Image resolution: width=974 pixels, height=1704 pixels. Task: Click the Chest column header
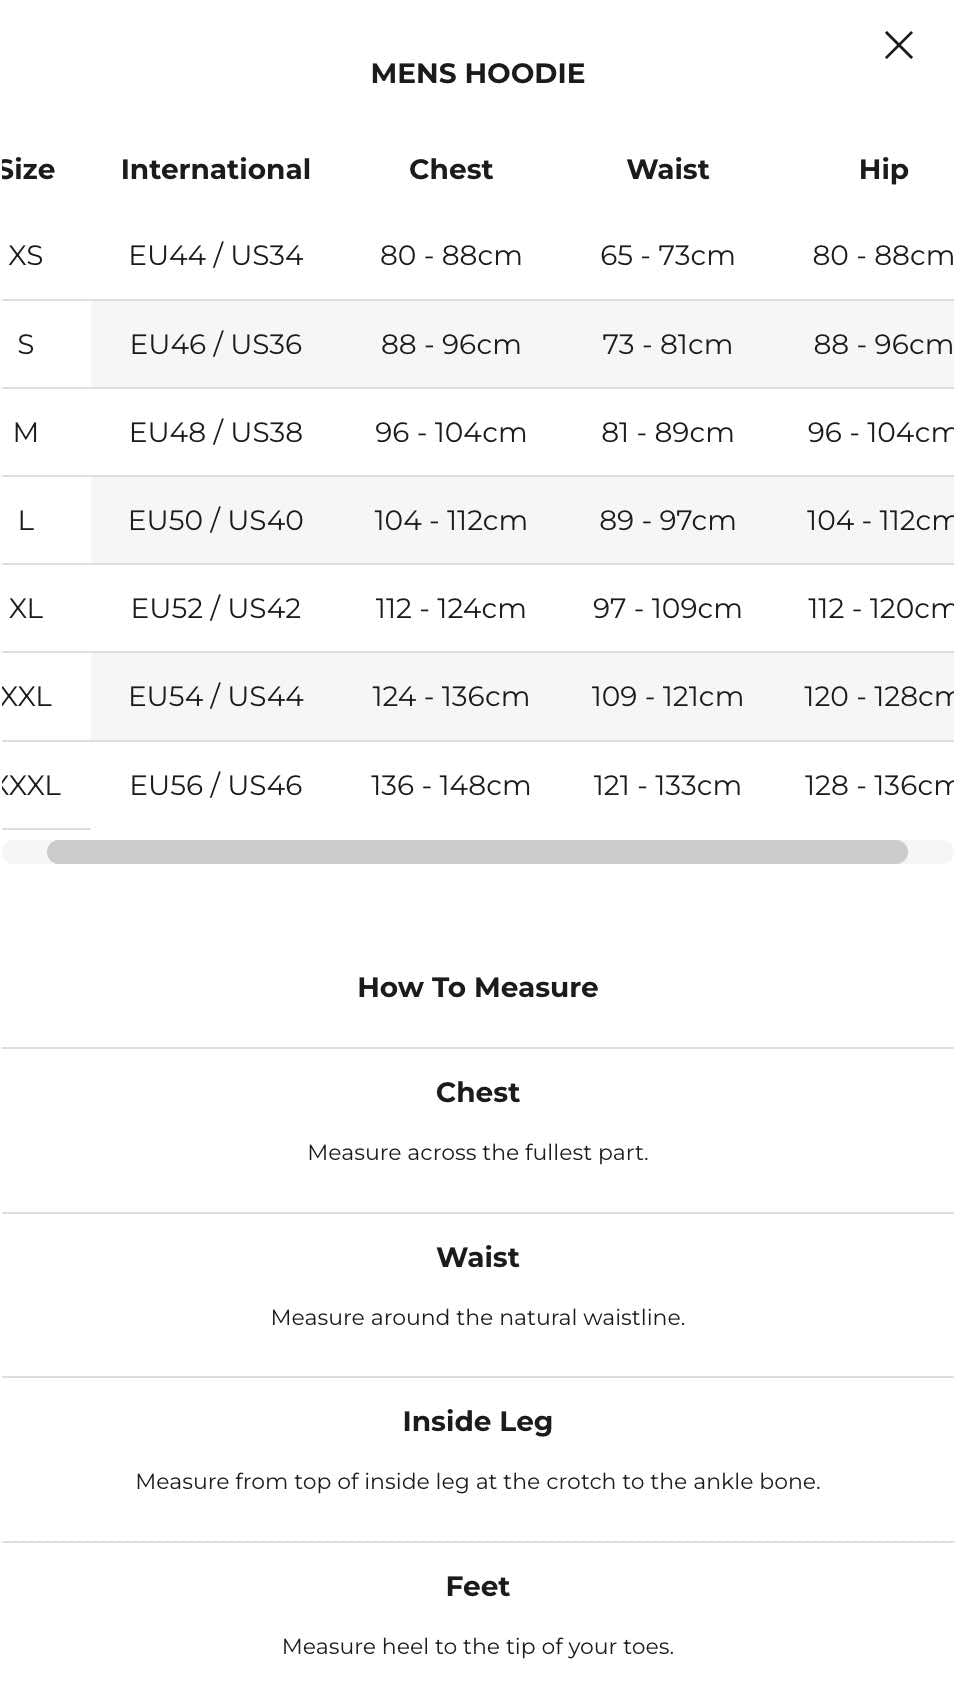tap(450, 169)
